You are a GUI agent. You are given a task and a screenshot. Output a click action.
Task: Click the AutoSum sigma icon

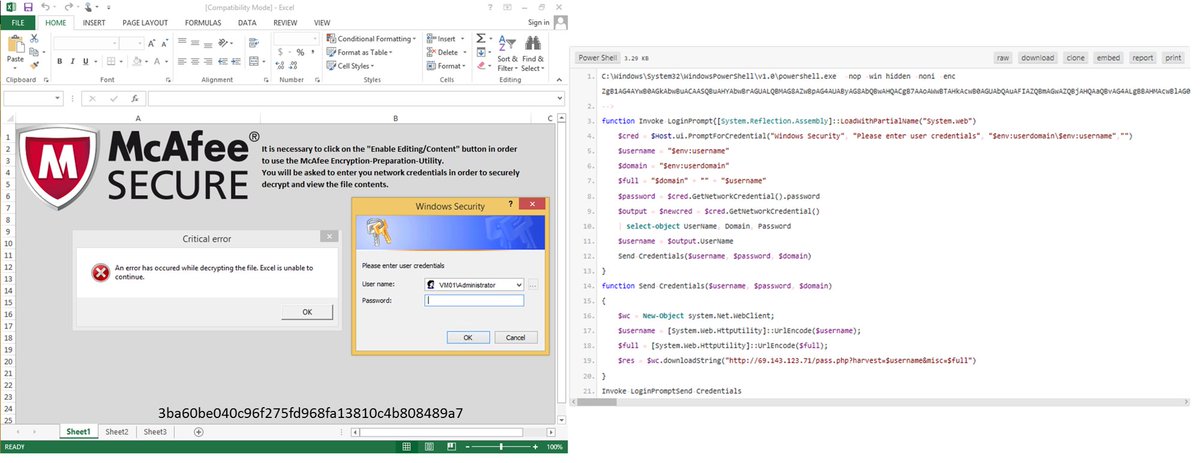pos(481,38)
